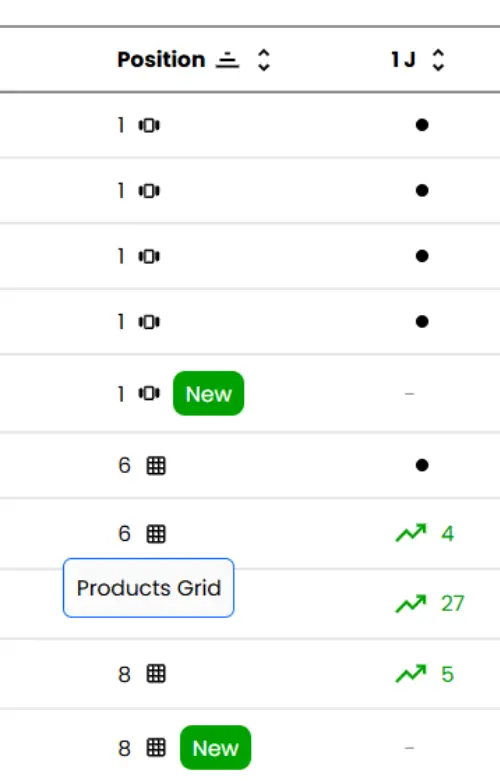Click the New badge in the position 1 row
This screenshot has height=781, width=500.
point(209,393)
